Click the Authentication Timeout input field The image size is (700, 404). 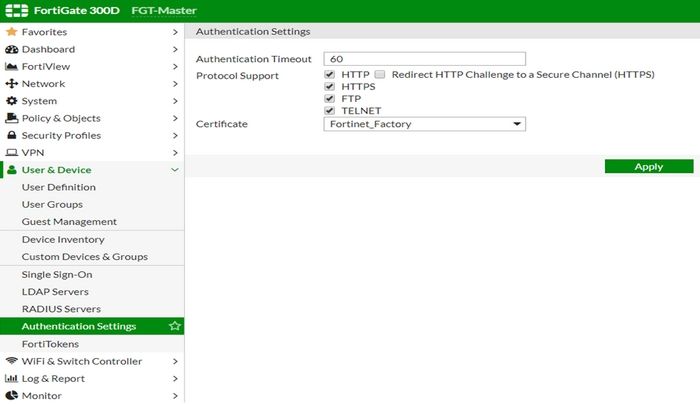point(425,59)
